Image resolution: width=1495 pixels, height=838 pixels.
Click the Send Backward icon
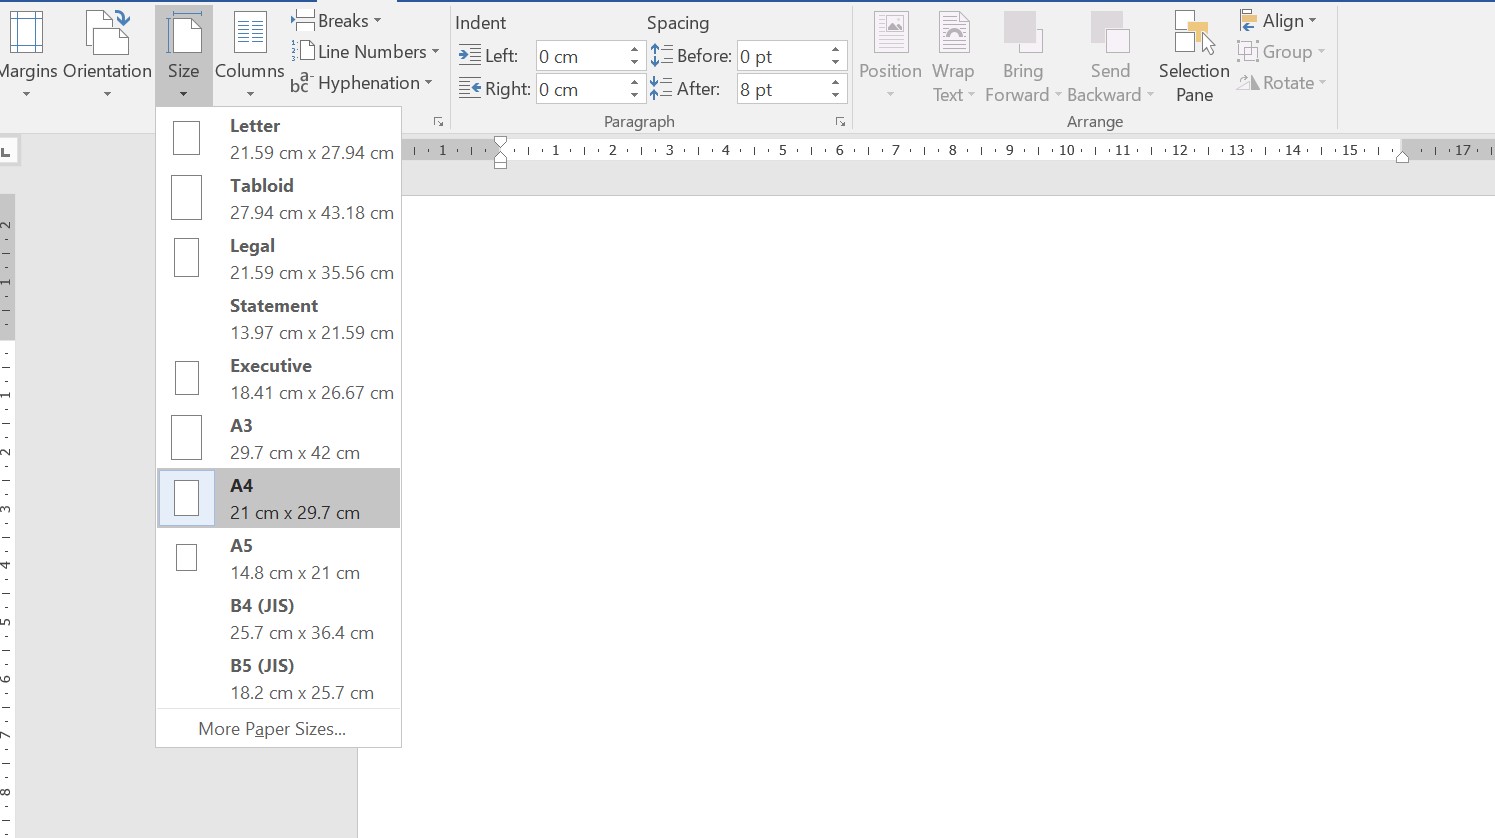pyautogui.click(x=1109, y=35)
